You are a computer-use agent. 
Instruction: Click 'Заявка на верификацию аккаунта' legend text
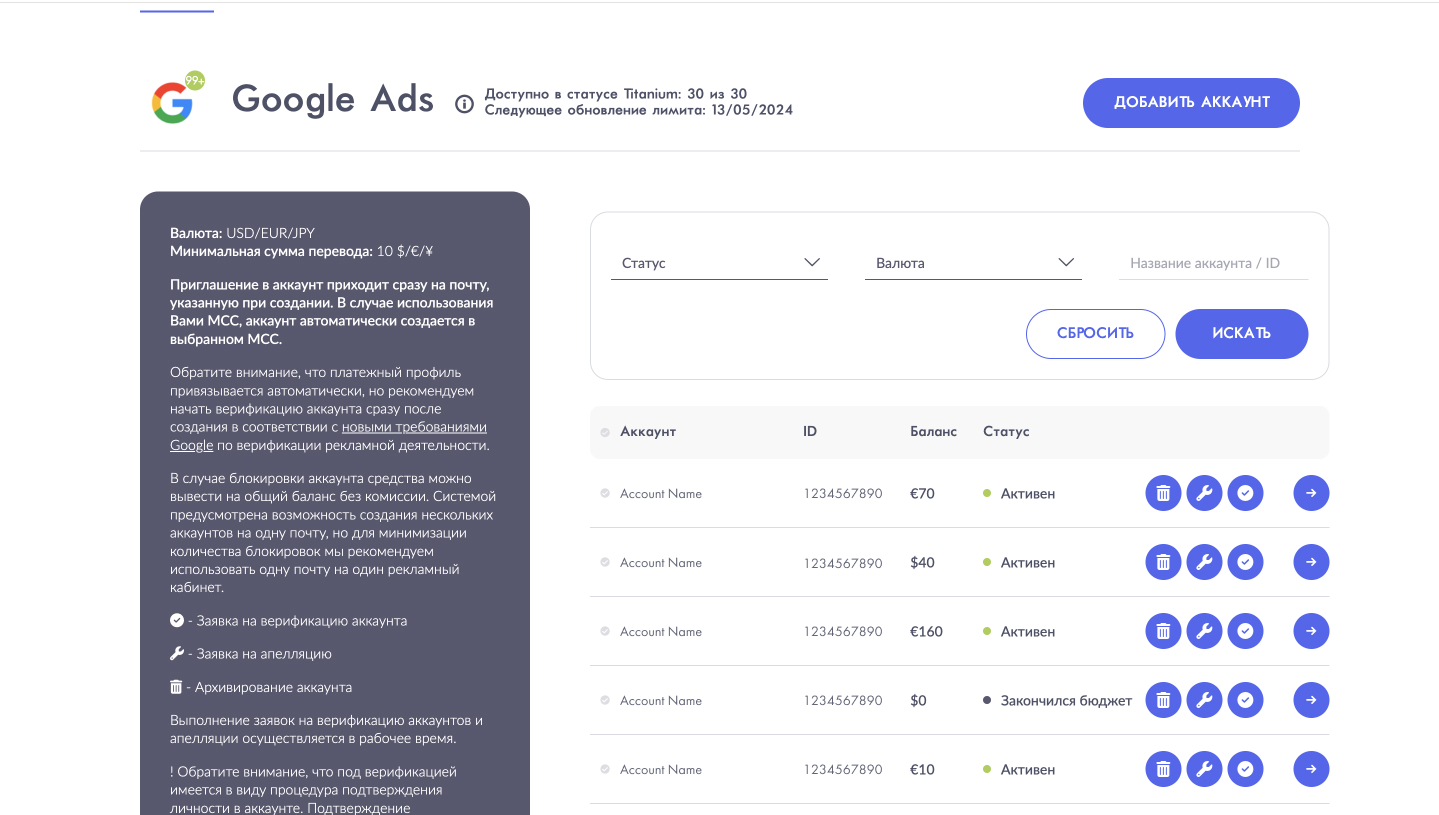pyautogui.click(x=302, y=620)
